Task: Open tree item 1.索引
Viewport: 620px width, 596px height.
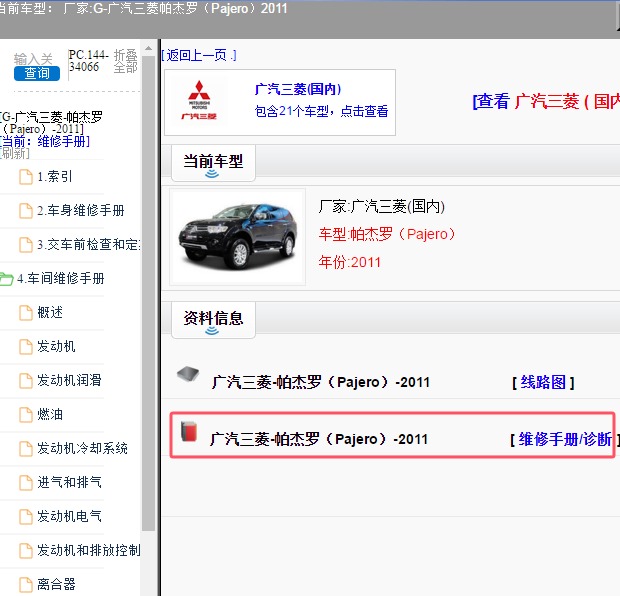Action: pos(55,176)
